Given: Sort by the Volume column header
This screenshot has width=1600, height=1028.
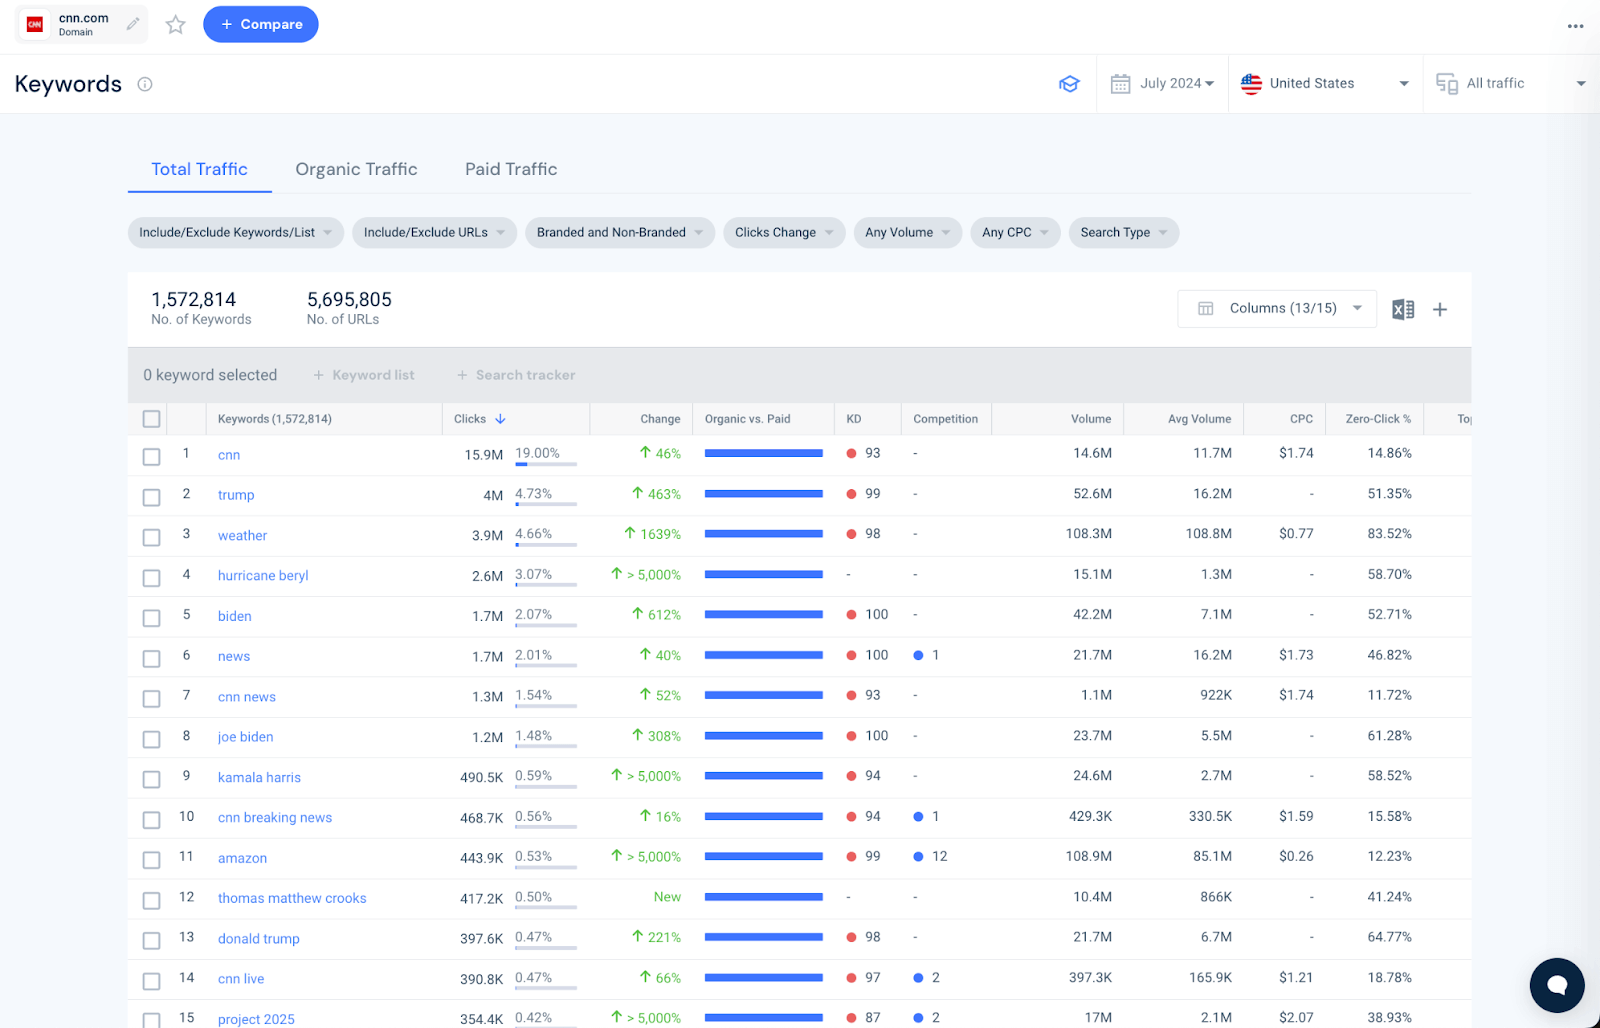Looking at the screenshot, I should [x=1091, y=419].
